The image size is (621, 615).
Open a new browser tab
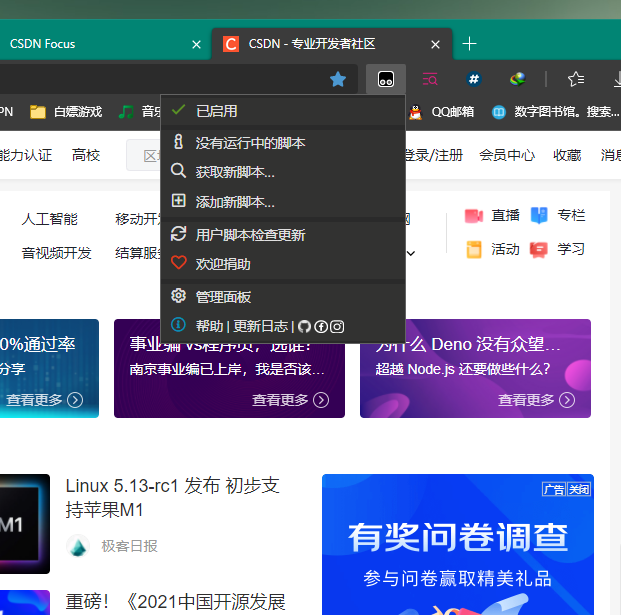pos(470,44)
